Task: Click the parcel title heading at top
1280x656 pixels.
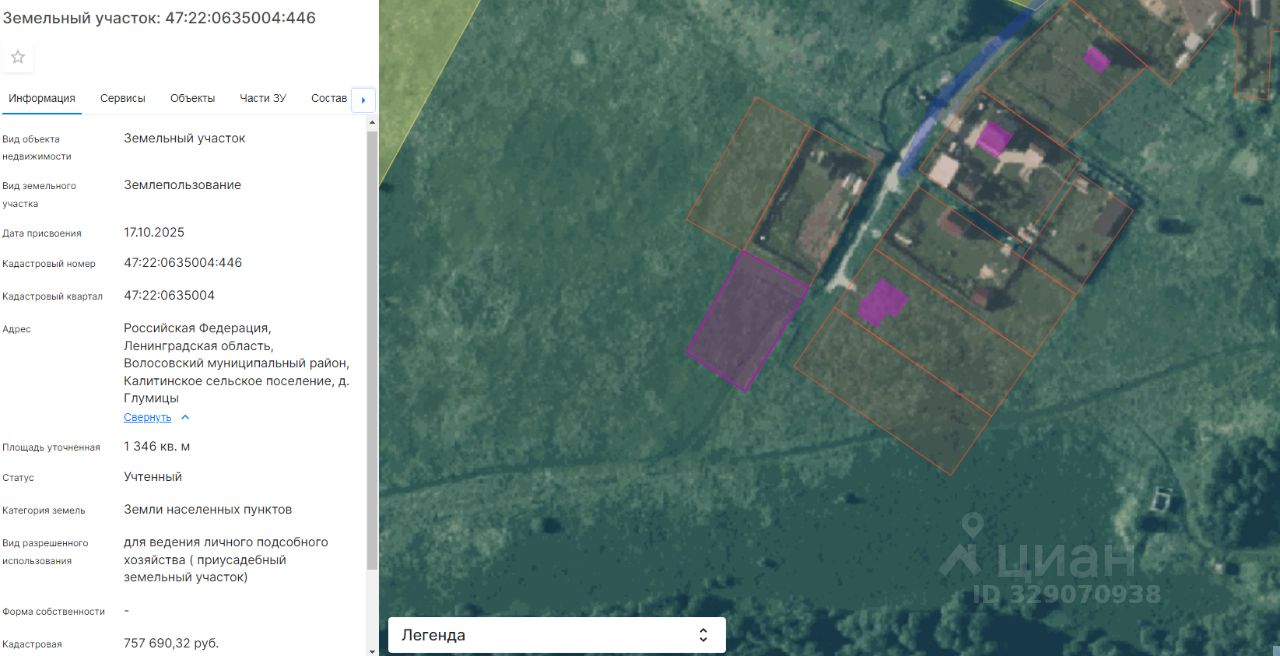Action: [159, 17]
